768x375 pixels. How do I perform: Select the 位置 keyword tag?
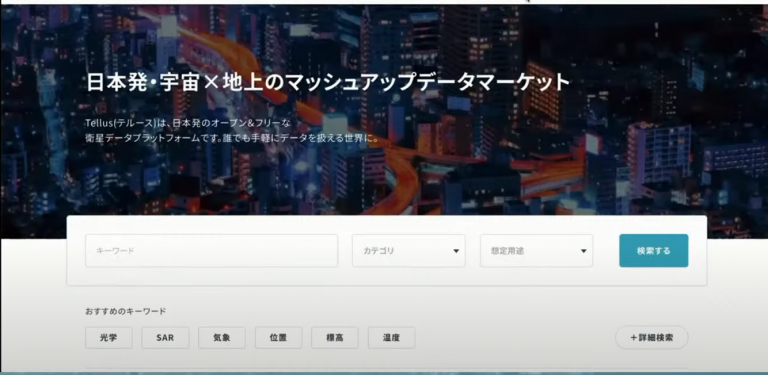coord(278,338)
